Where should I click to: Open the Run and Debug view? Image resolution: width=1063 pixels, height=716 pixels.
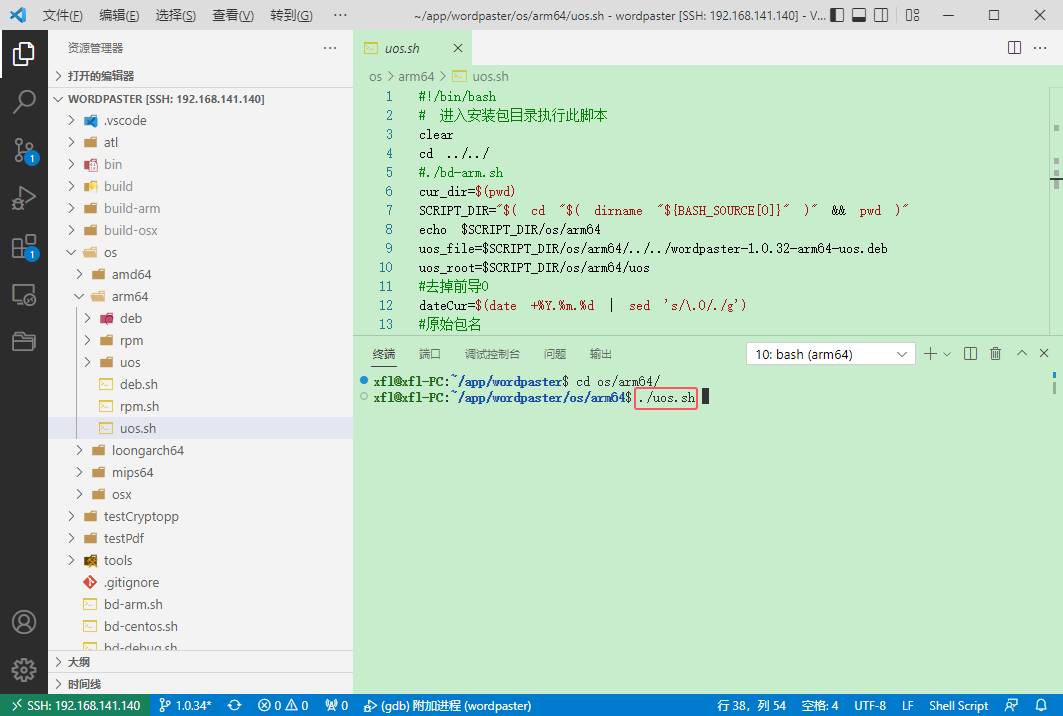tap(24, 198)
